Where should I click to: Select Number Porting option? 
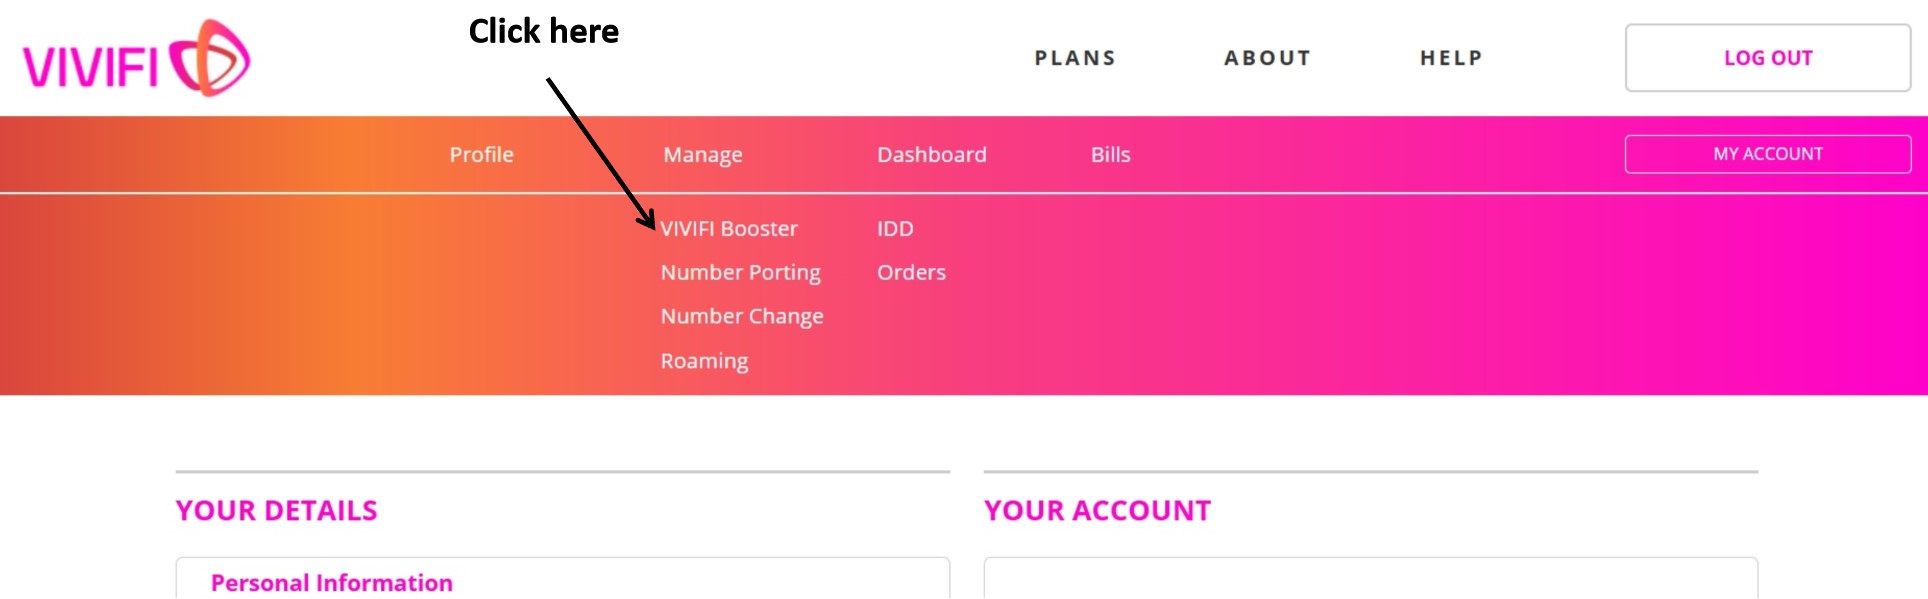click(x=740, y=273)
